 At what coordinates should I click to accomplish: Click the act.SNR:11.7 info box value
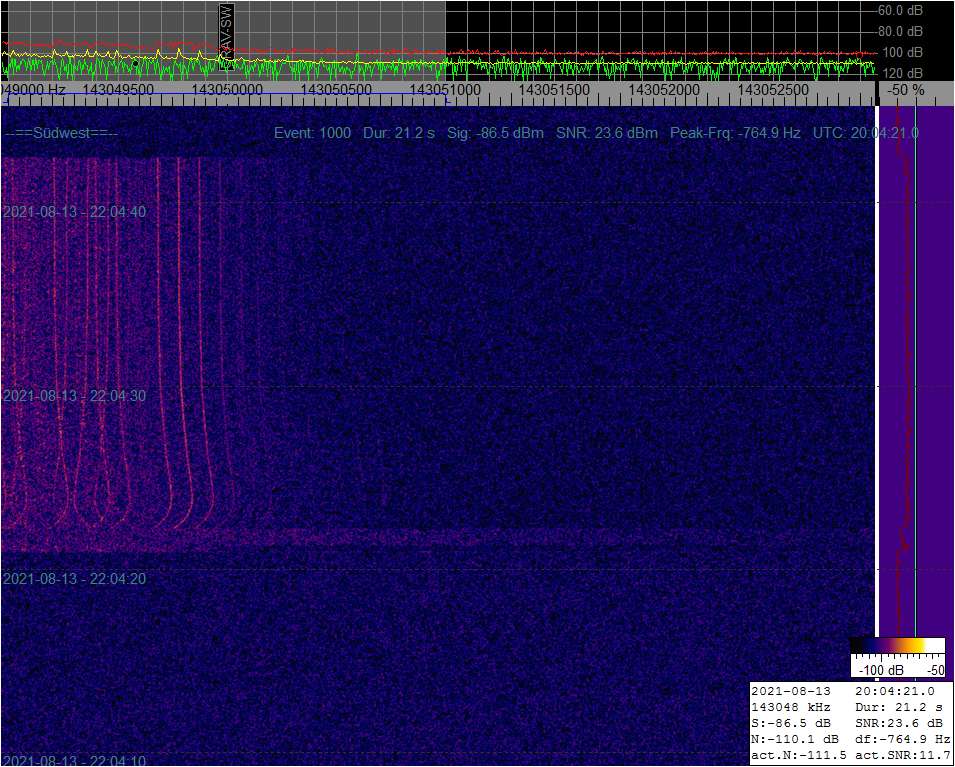click(x=903, y=756)
